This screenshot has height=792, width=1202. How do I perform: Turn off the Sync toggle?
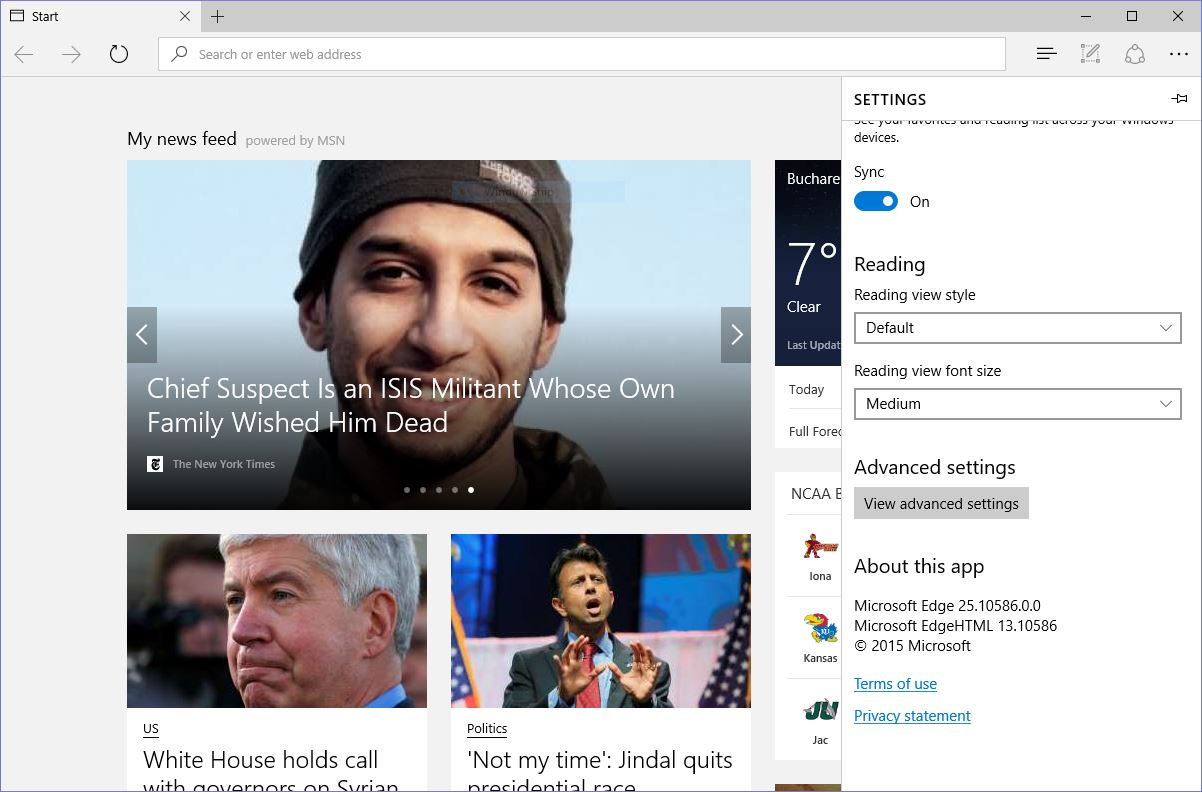coord(876,201)
